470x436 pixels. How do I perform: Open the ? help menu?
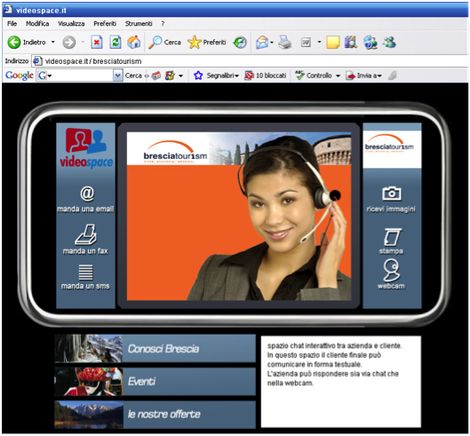click(163, 24)
